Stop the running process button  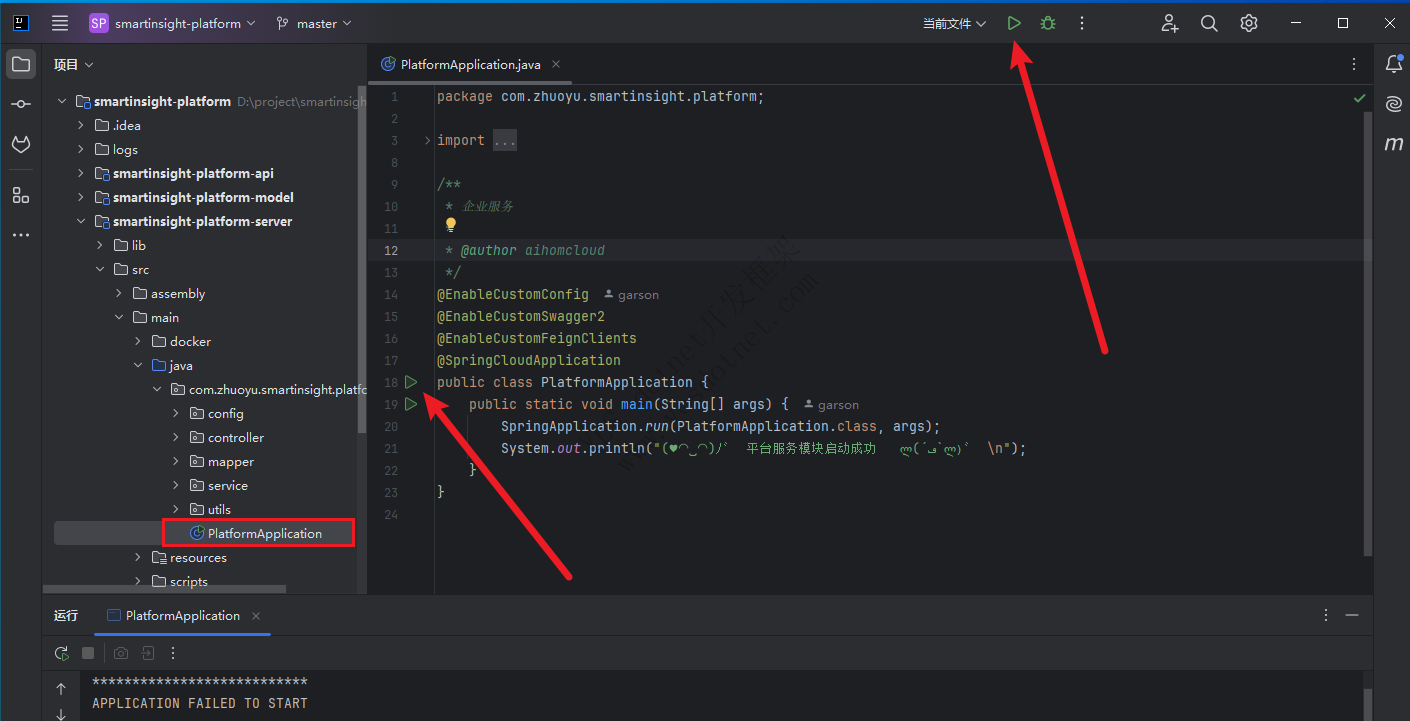point(88,653)
